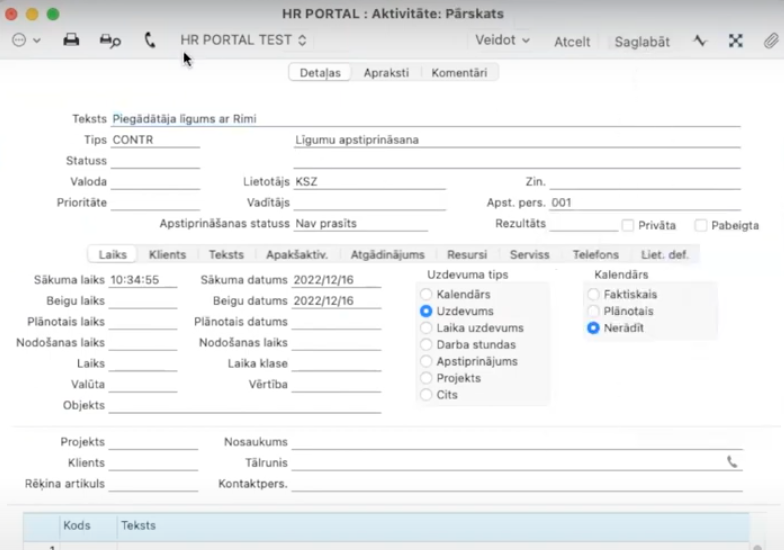Click the phone handset toolbar icon
Screen dimensions: 784x550
tap(150, 41)
